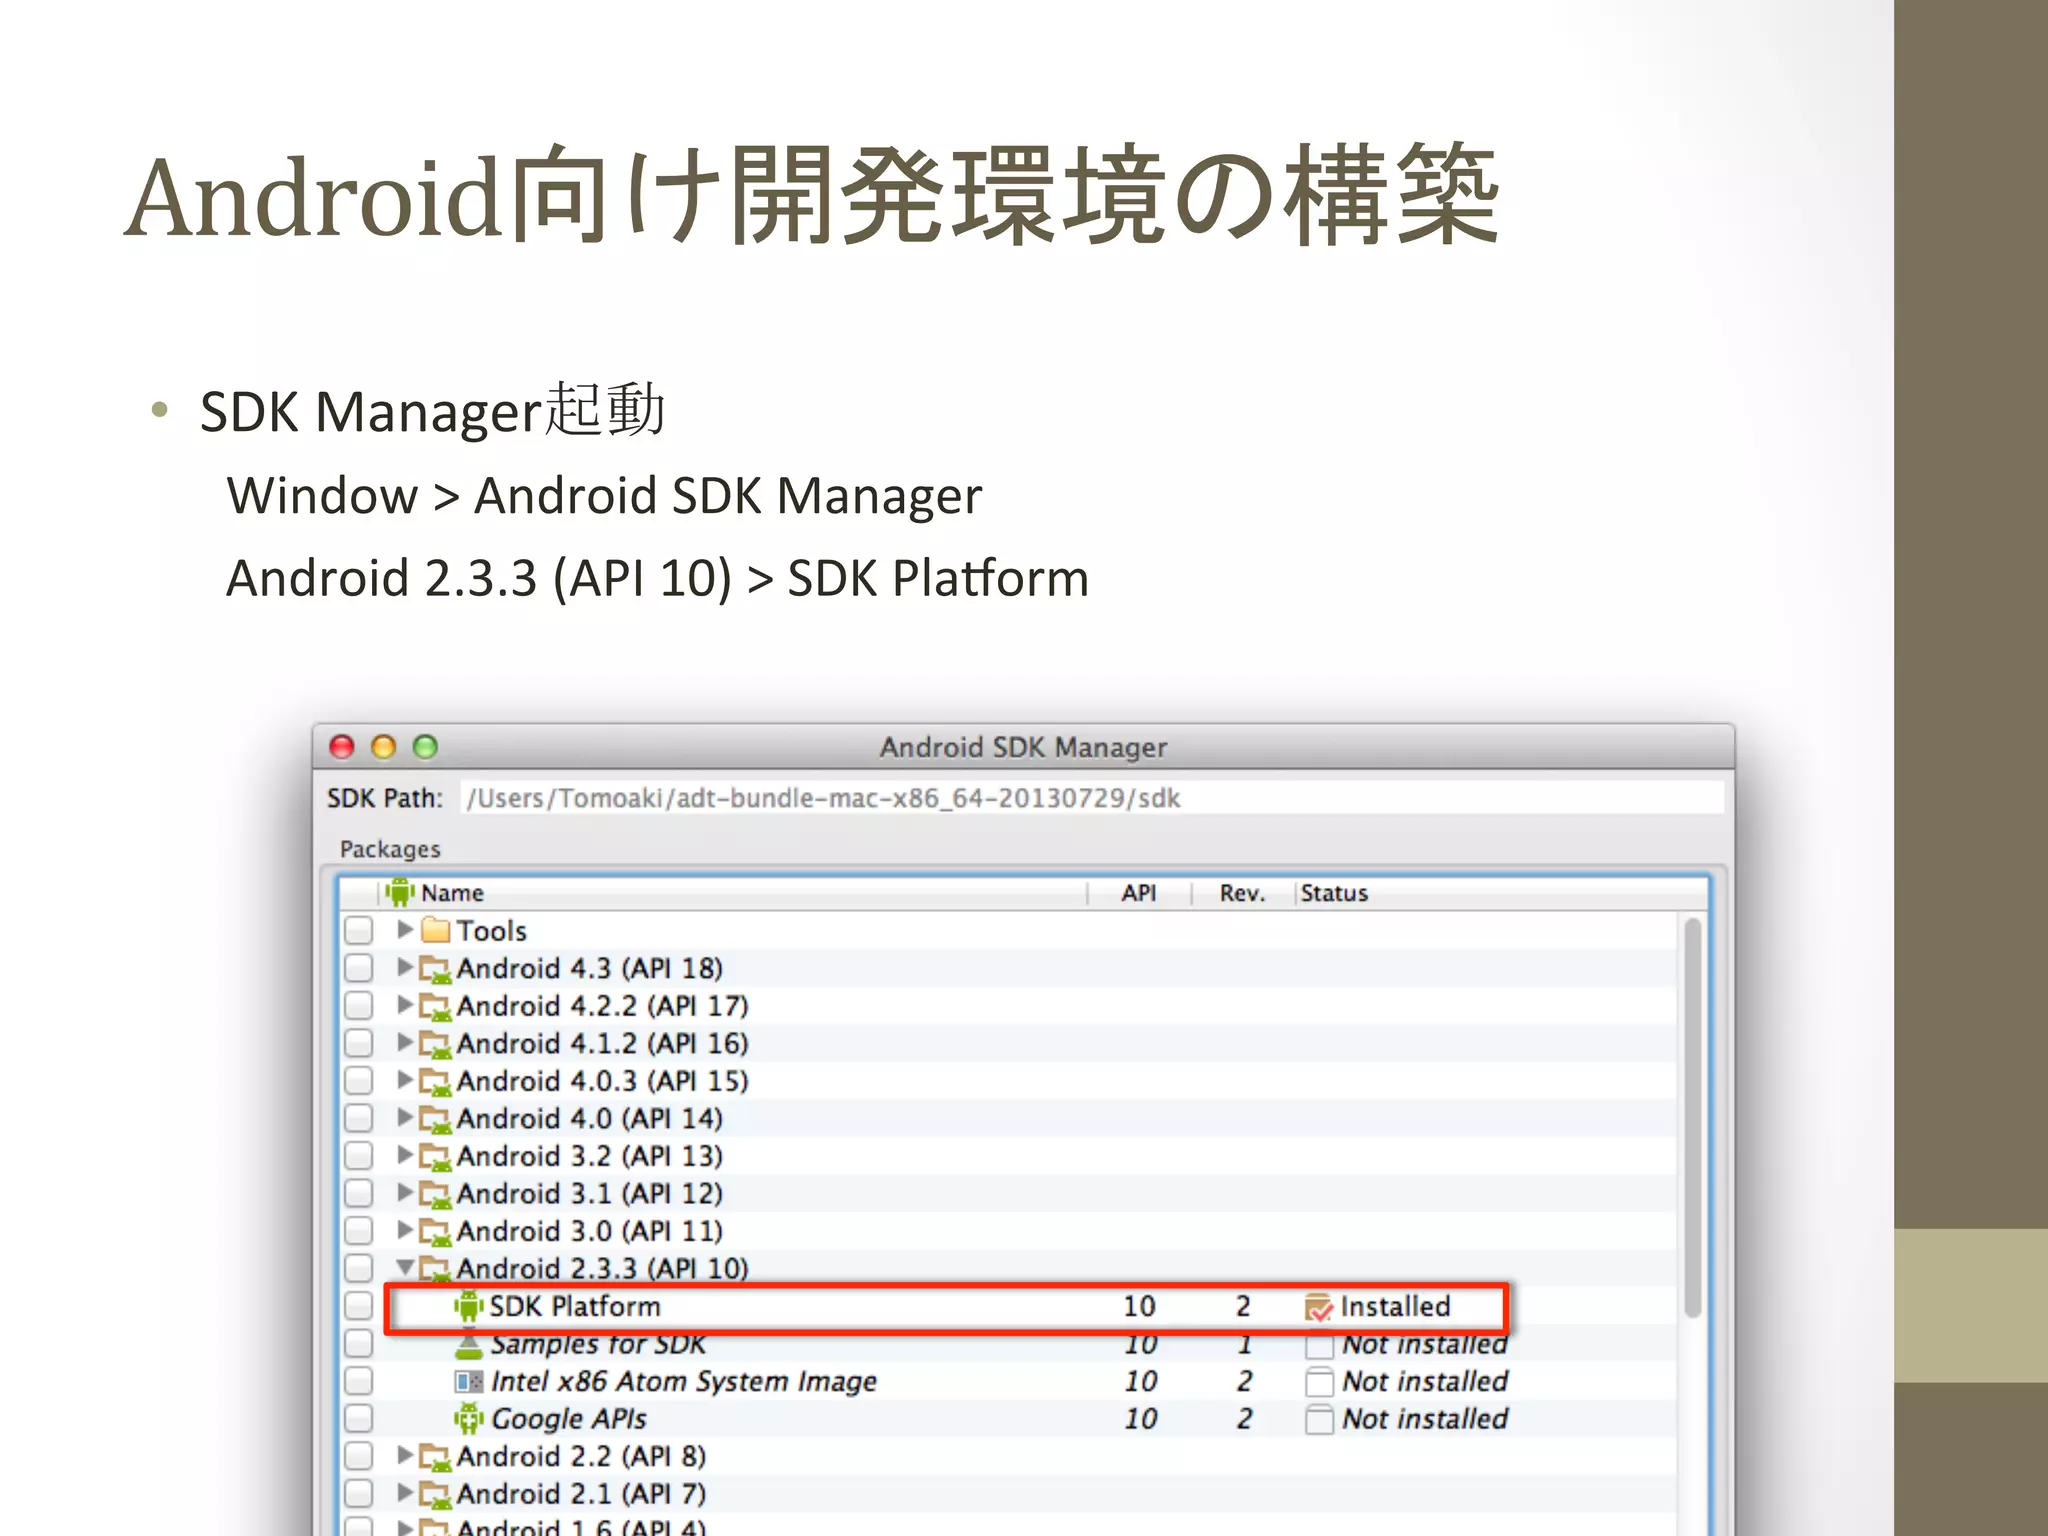Expand the Android 3.2 (API 13) node
This screenshot has height=1536, width=2048.
pyautogui.click(x=405, y=1155)
